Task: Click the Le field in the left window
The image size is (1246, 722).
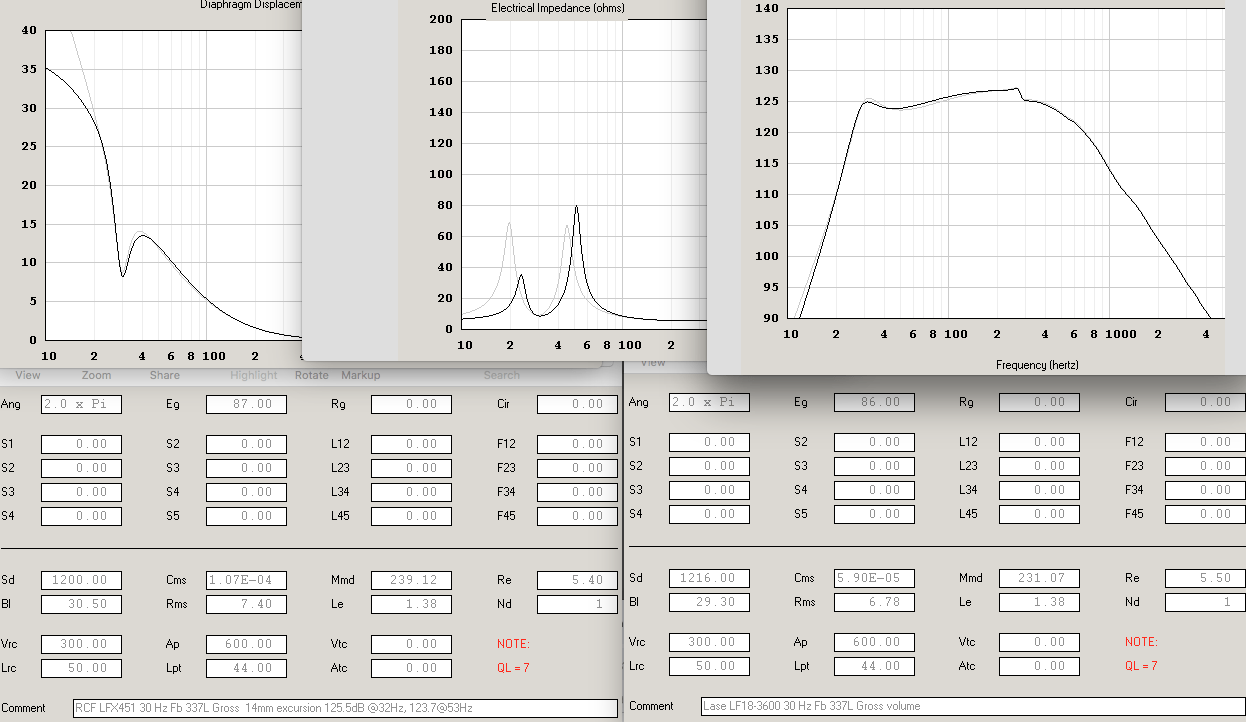Action: click(x=411, y=604)
